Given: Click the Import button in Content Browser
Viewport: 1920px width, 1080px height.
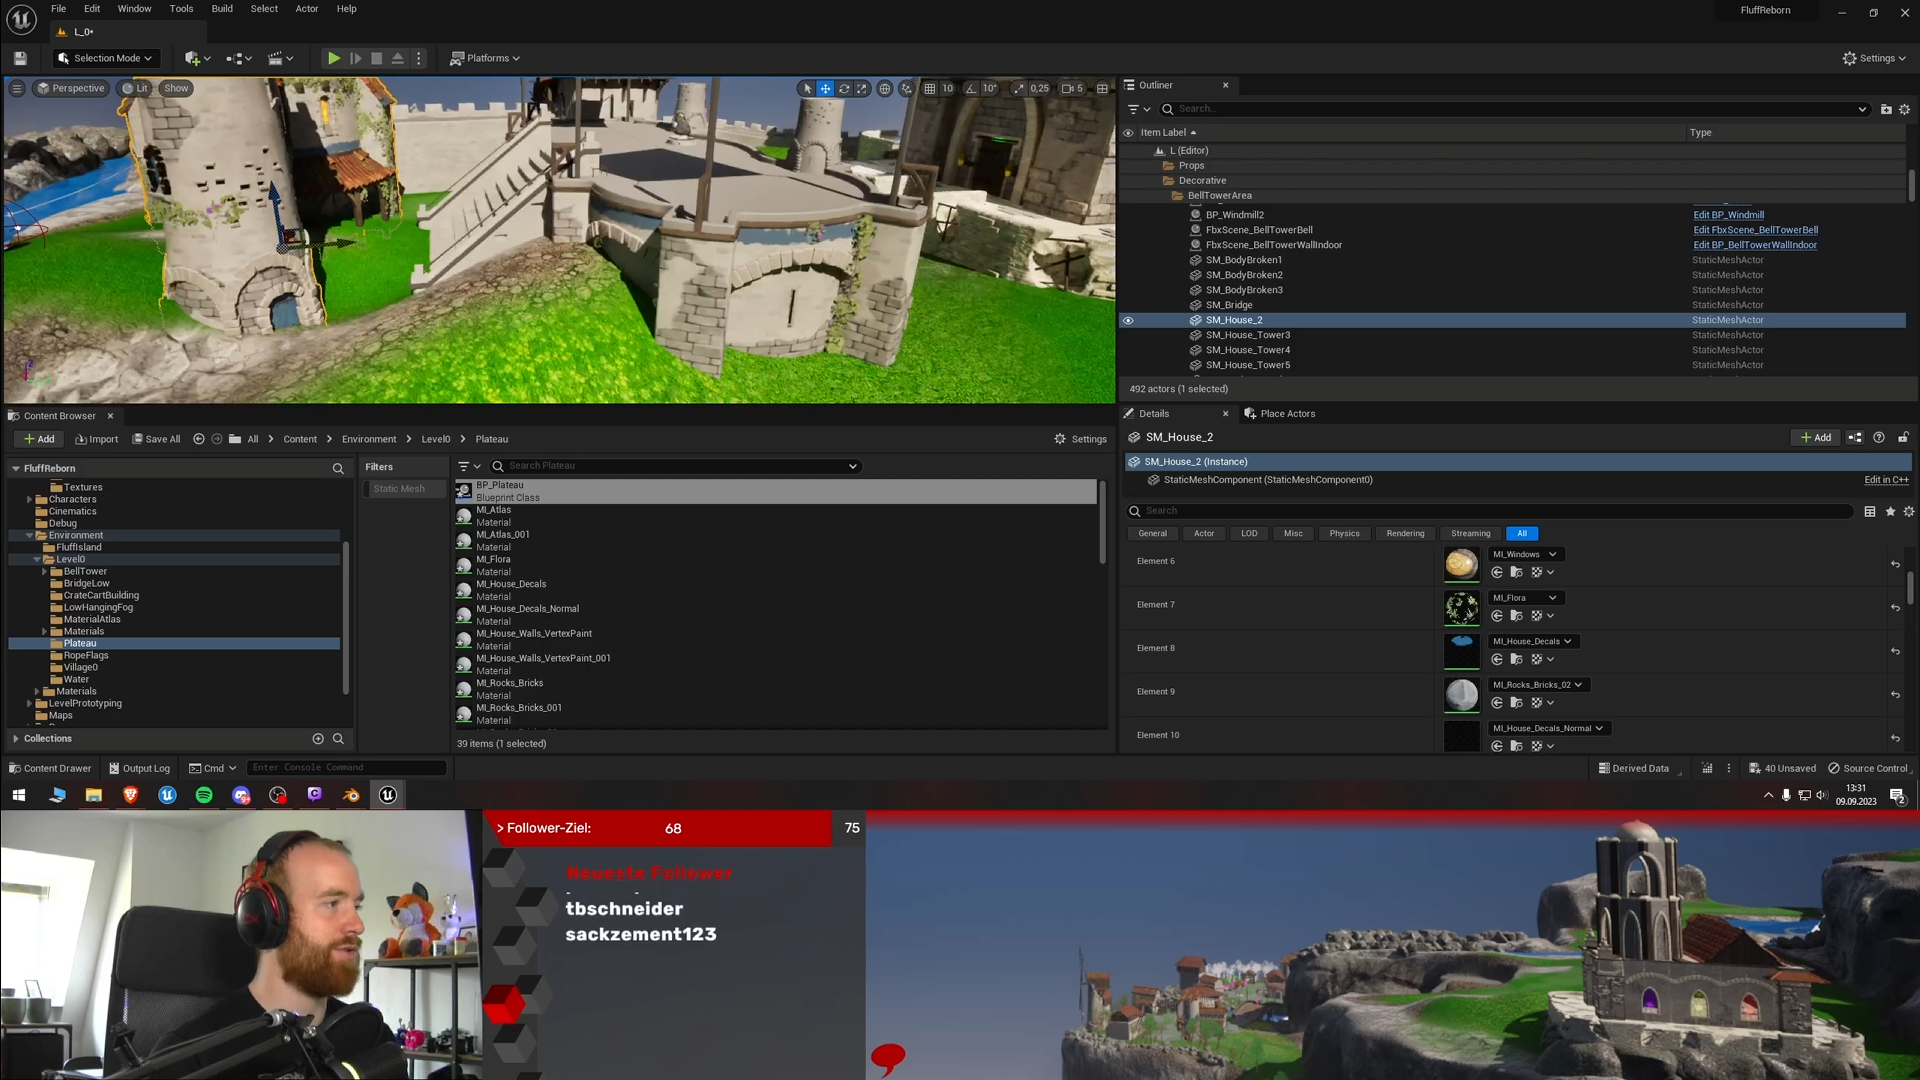Looking at the screenshot, I should point(96,439).
